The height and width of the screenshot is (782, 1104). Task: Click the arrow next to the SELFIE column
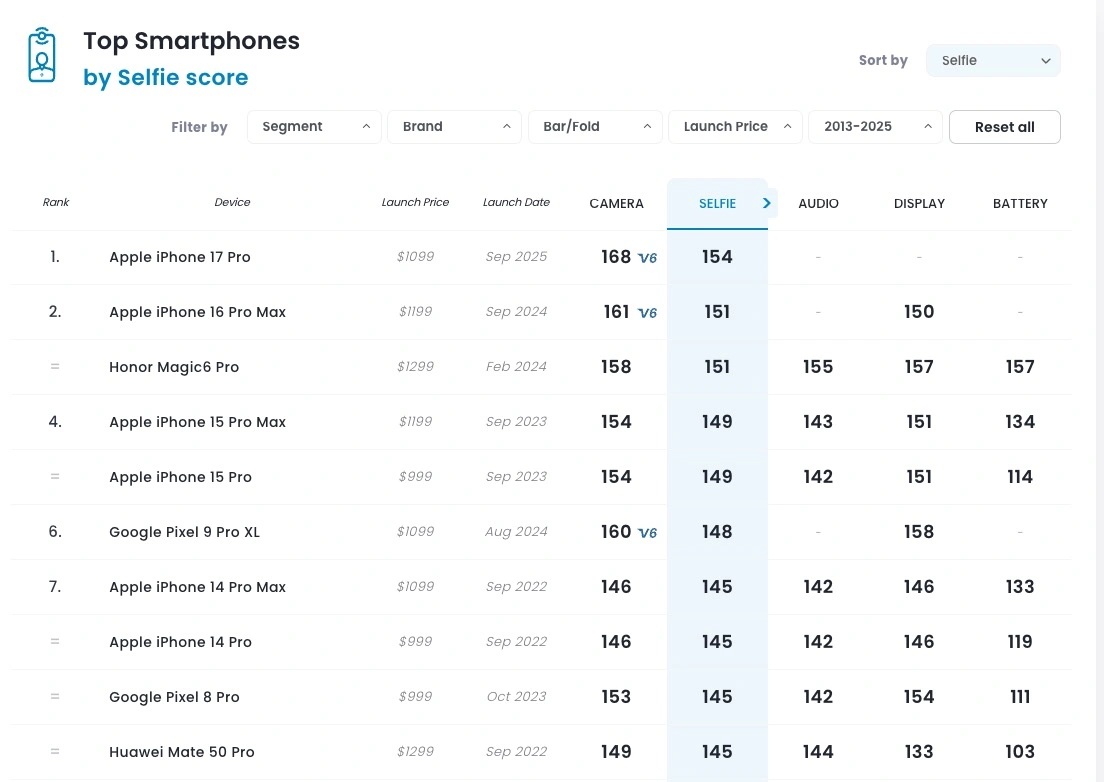coord(767,203)
